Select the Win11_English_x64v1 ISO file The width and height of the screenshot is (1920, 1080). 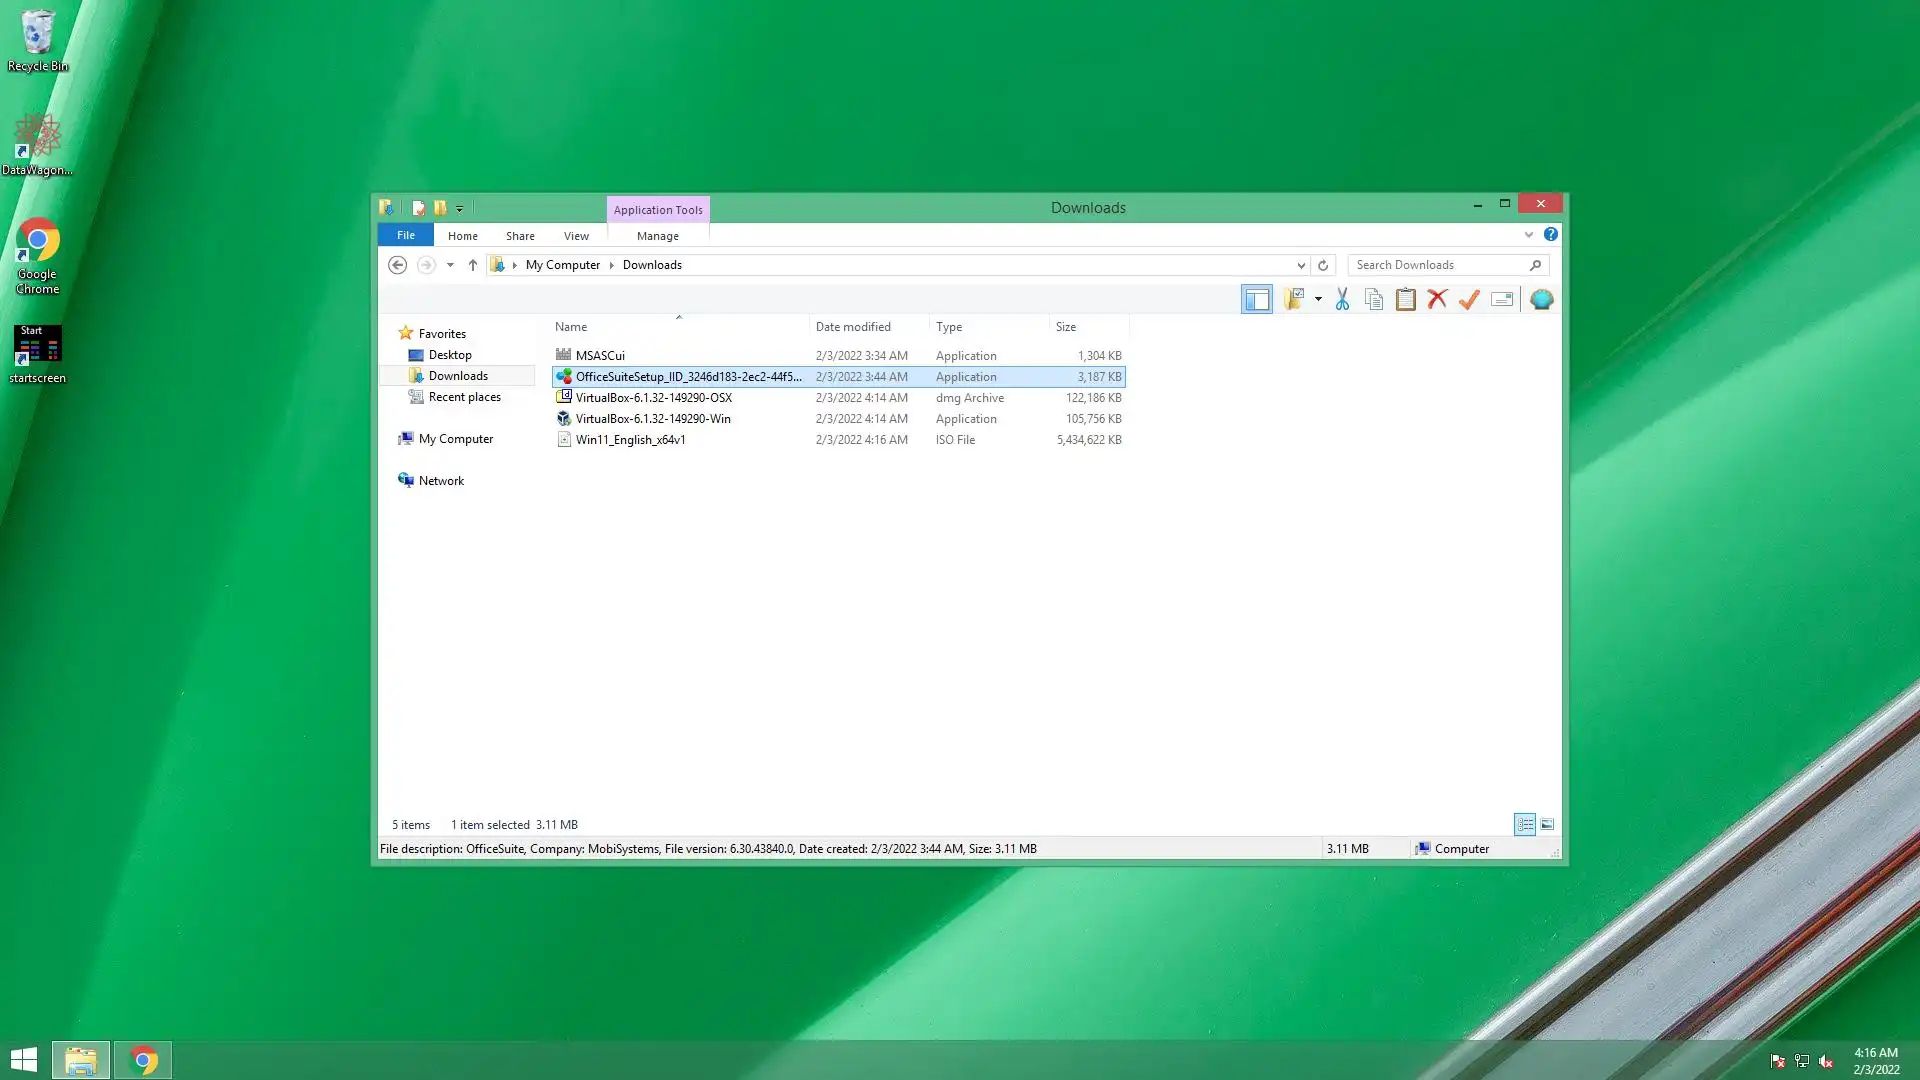click(630, 440)
